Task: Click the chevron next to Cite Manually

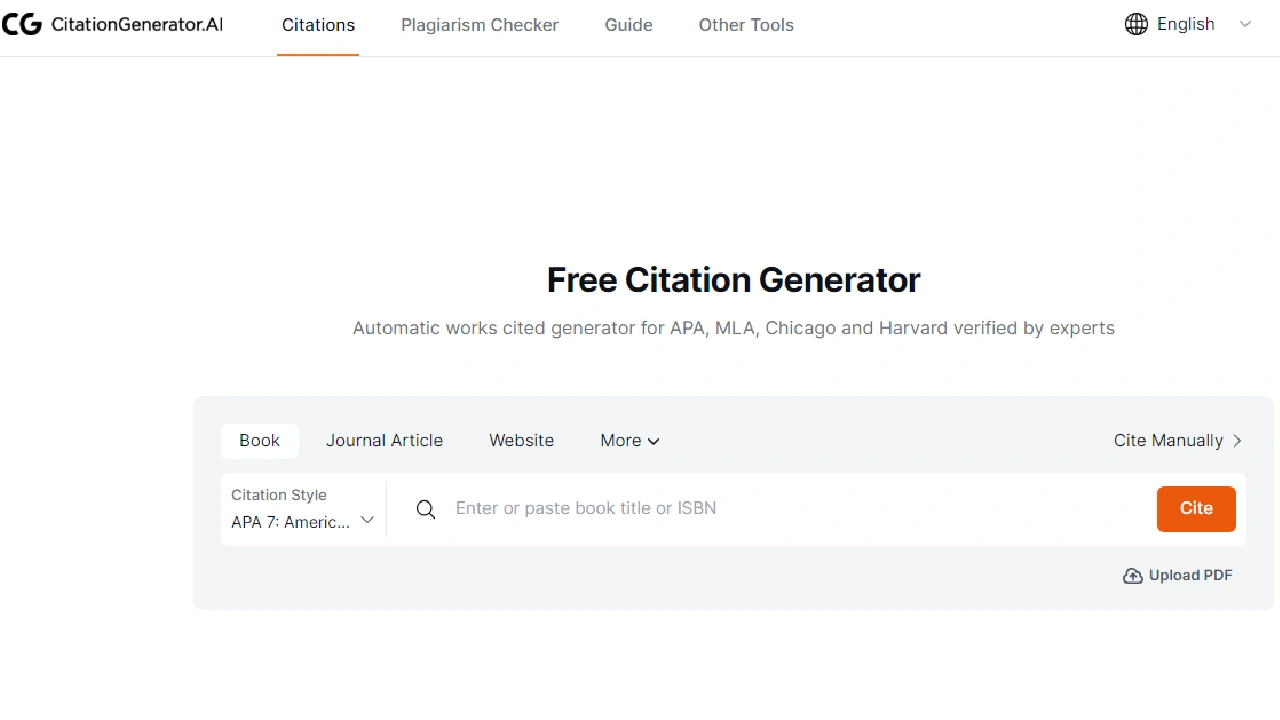Action: click(1237, 440)
